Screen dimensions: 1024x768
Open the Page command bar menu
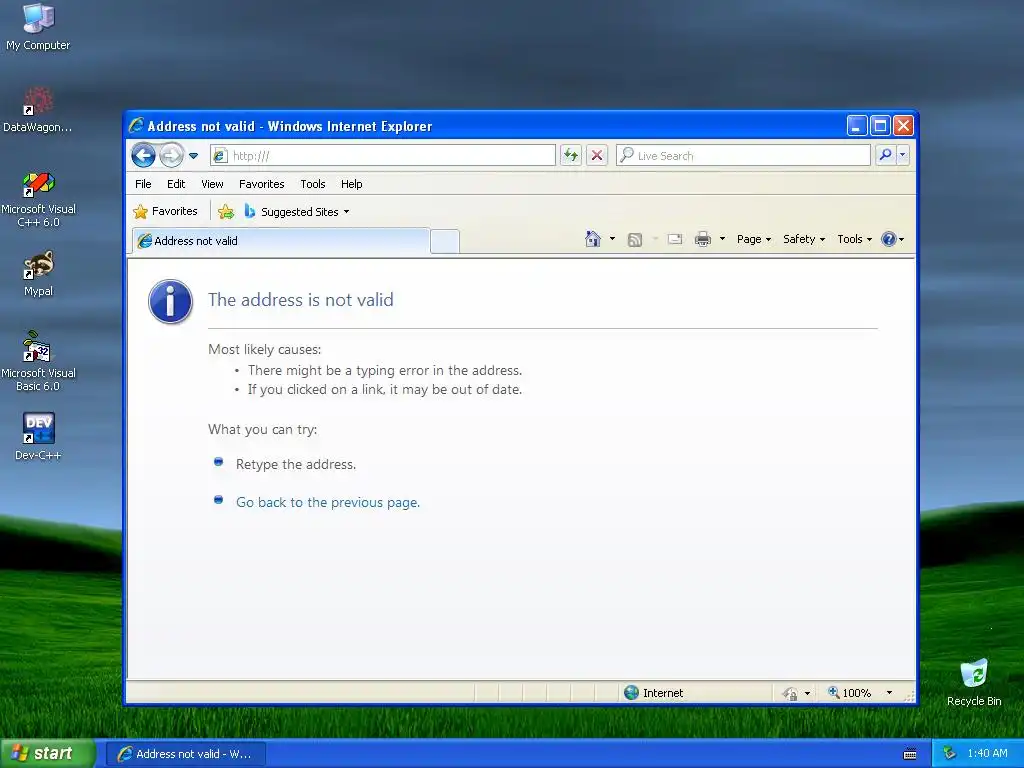[x=754, y=239]
